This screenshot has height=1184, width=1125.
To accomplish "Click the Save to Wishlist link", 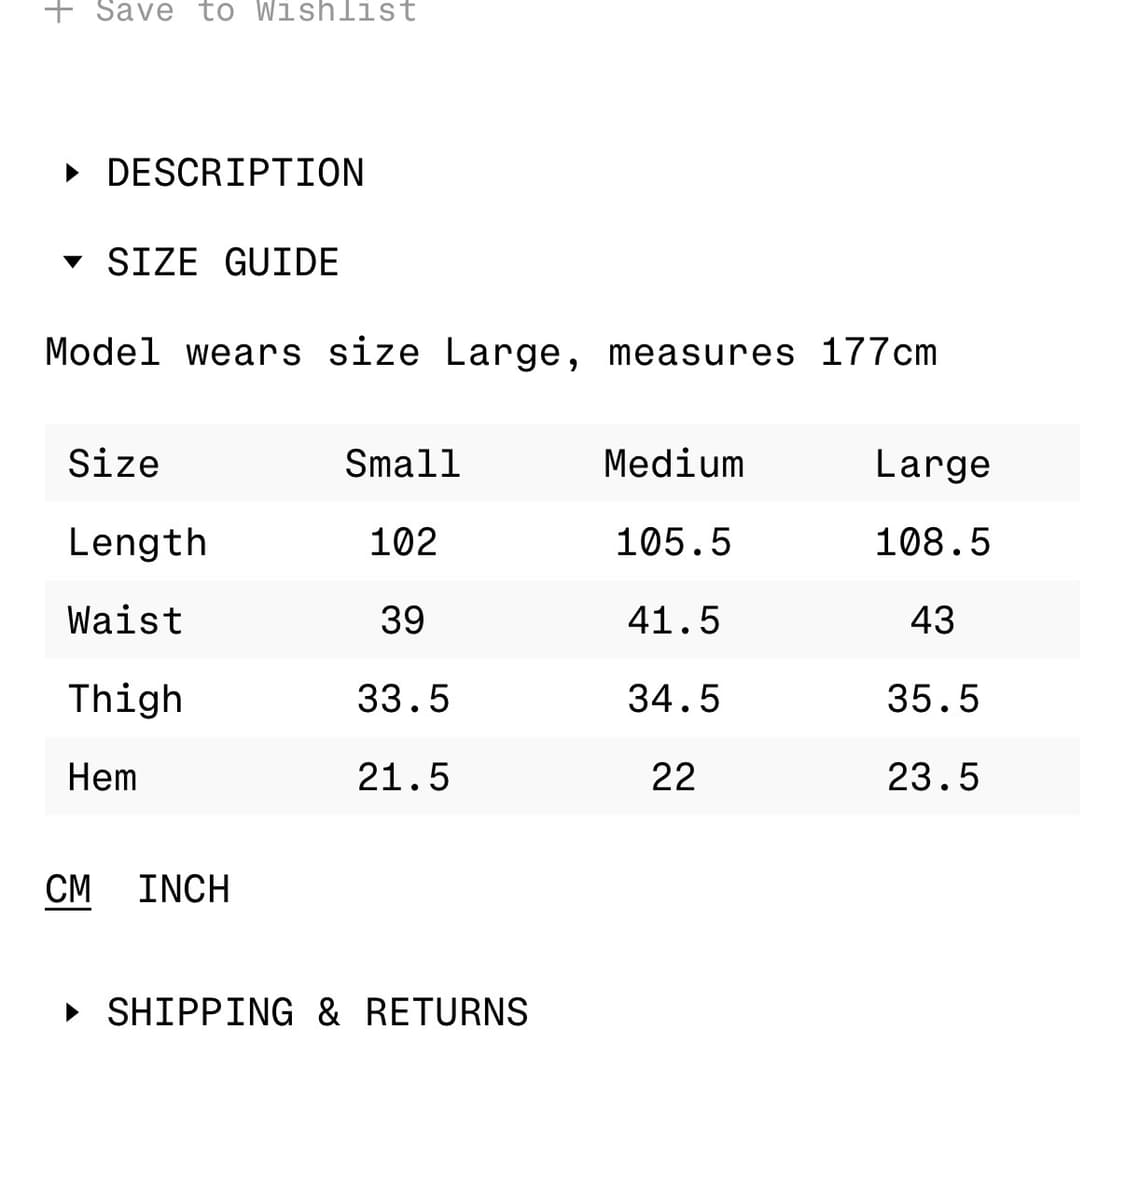I will pos(255,10).
